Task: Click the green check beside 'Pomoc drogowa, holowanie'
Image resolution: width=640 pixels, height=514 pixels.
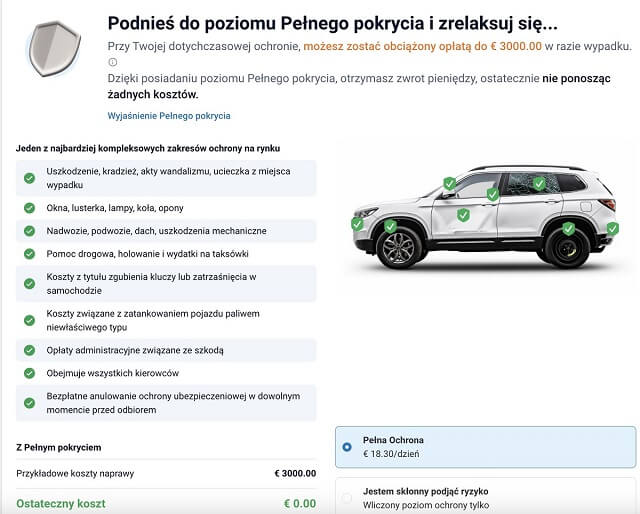Action: coord(30,254)
